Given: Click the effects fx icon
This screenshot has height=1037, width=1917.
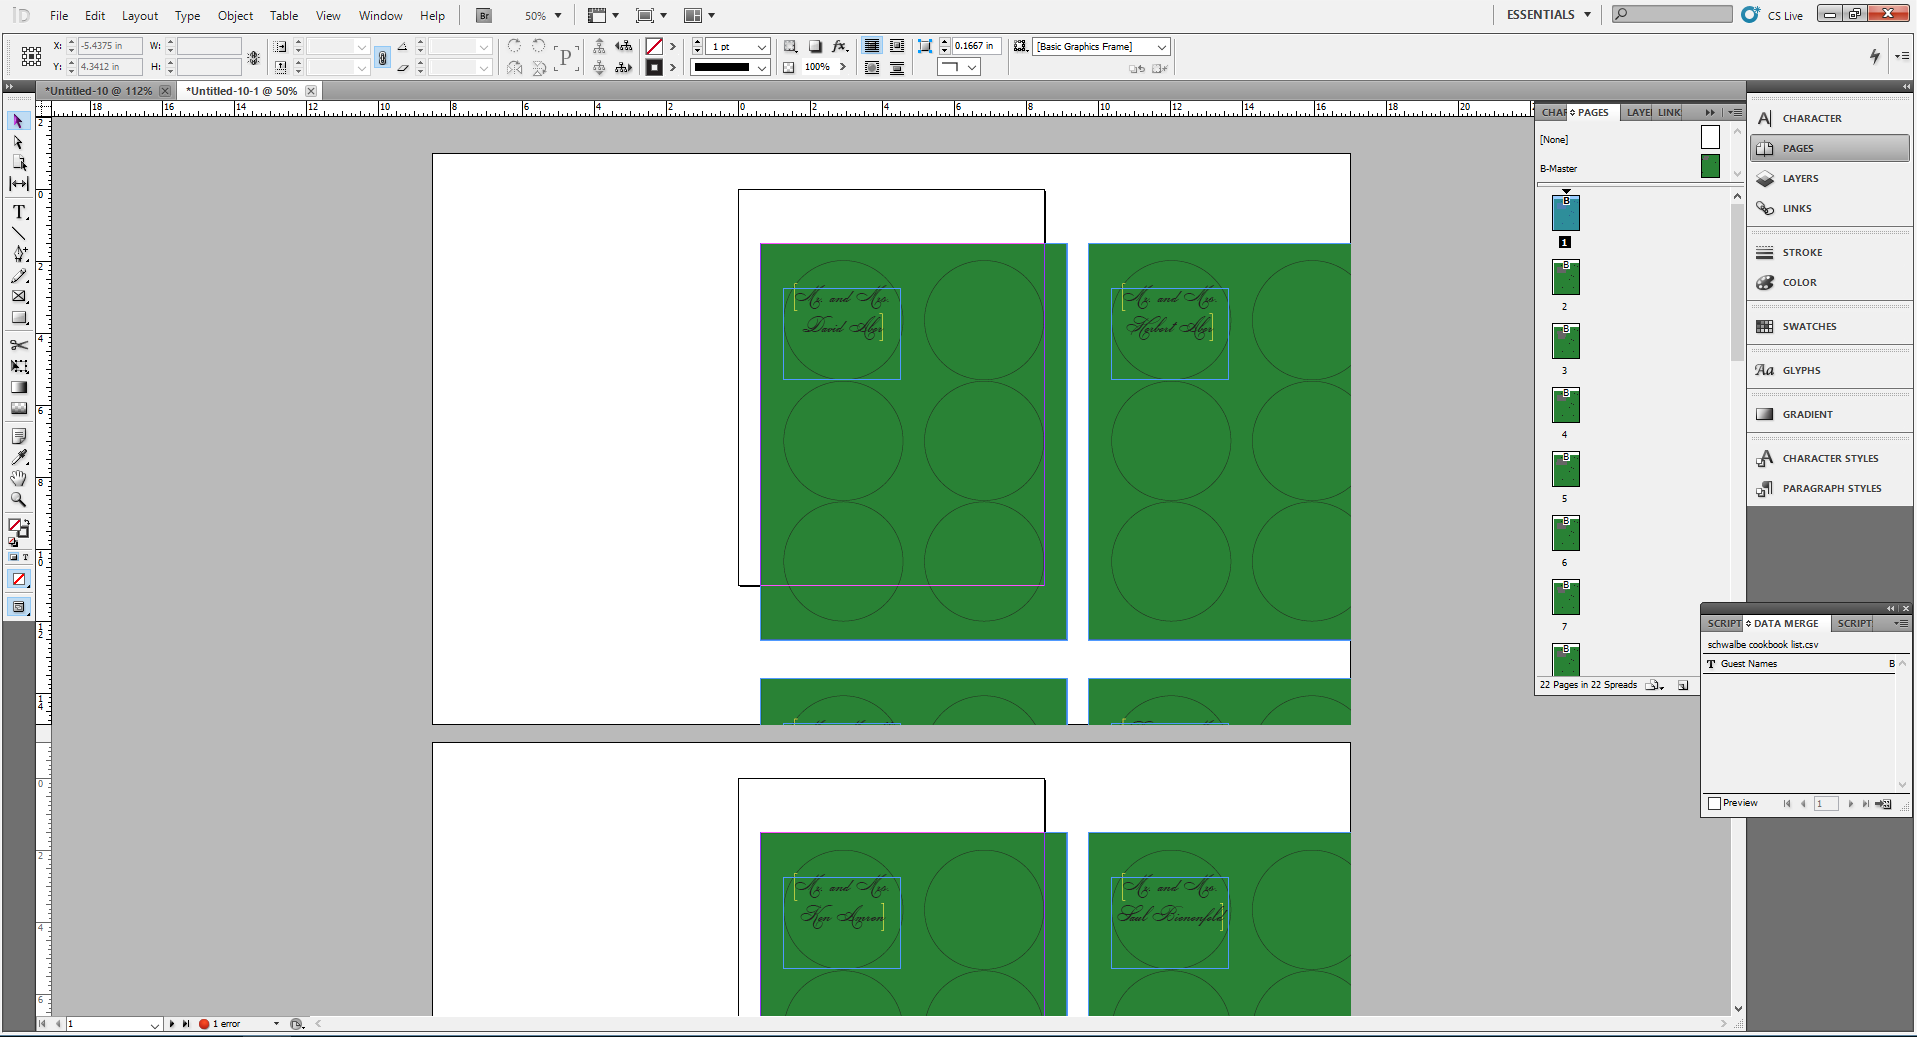Looking at the screenshot, I should (839, 46).
